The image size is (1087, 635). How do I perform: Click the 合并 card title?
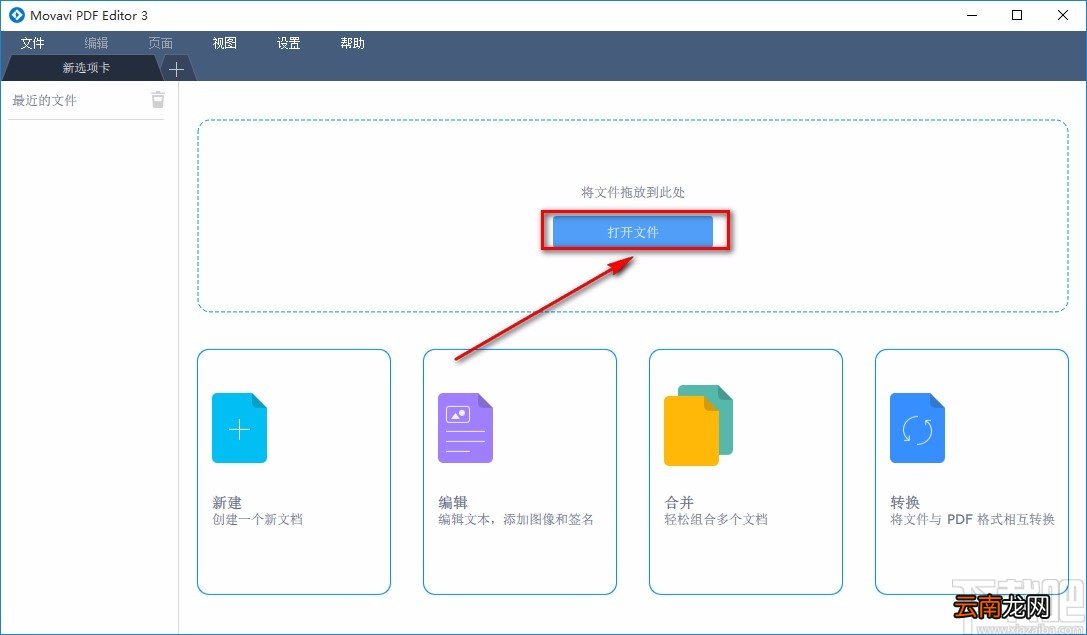point(679,503)
